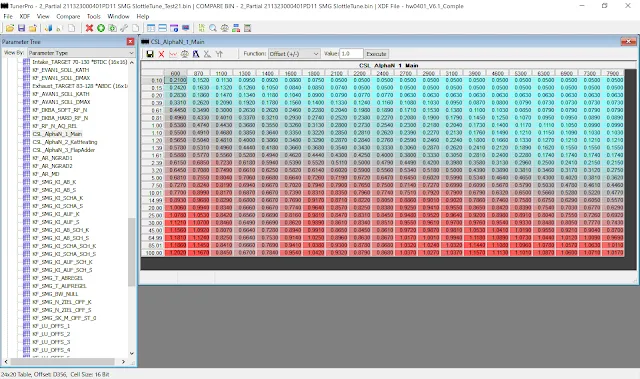Viewport: 640px width, 379px height.
Task: Click the red X icon in main toolbar
Action: pyautogui.click(x=89, y=28)
